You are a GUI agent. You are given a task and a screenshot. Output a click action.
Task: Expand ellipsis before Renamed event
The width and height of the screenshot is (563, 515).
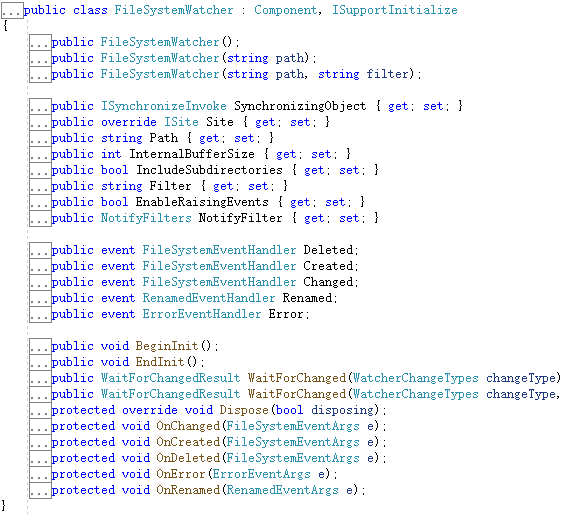click(40, 298)
